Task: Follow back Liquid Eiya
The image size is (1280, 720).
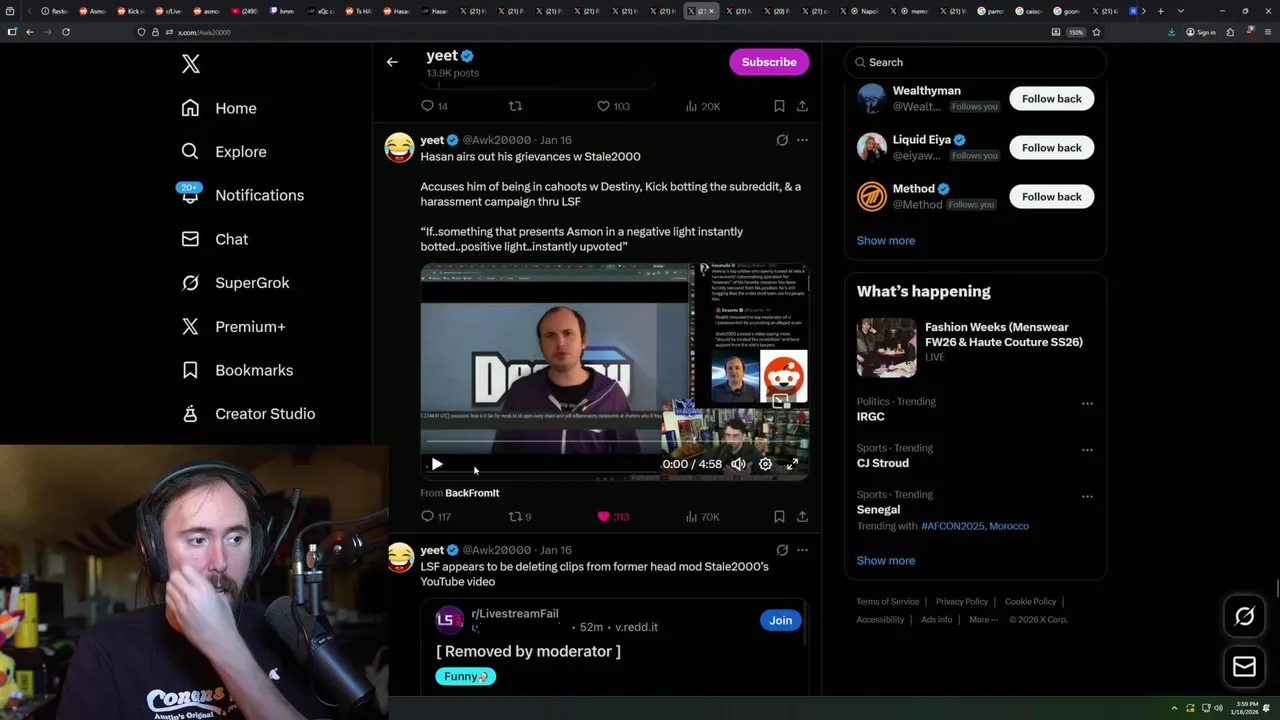Action: coord(1051,148)
